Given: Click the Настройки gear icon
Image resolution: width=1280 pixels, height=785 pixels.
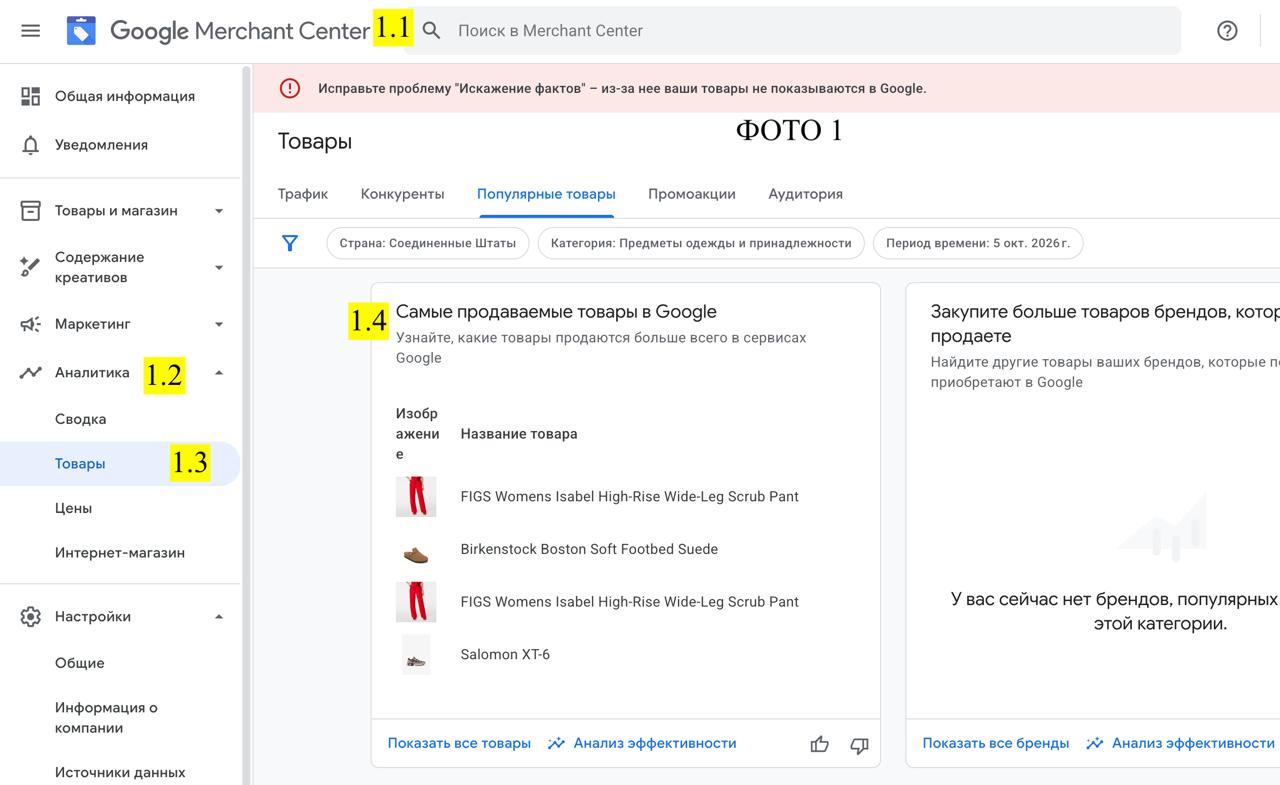Looking at the screenshot, I should [x=31, y=617].
